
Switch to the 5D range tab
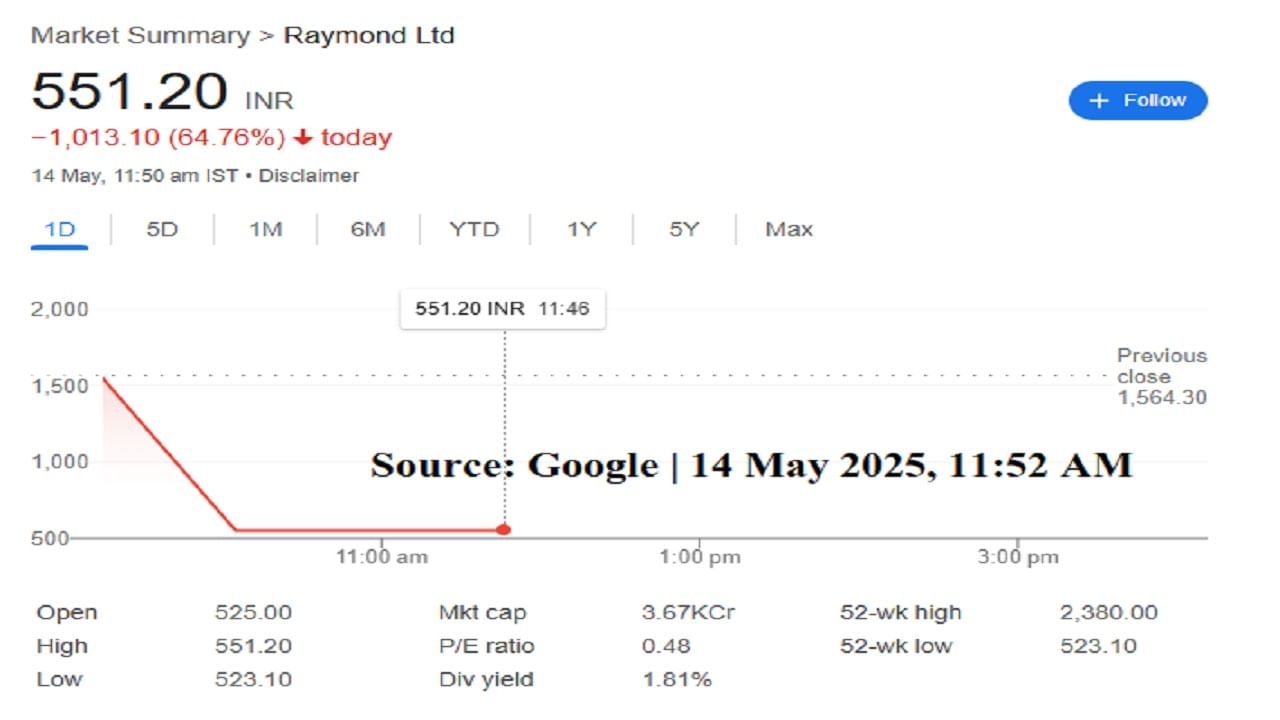point(162,229)
